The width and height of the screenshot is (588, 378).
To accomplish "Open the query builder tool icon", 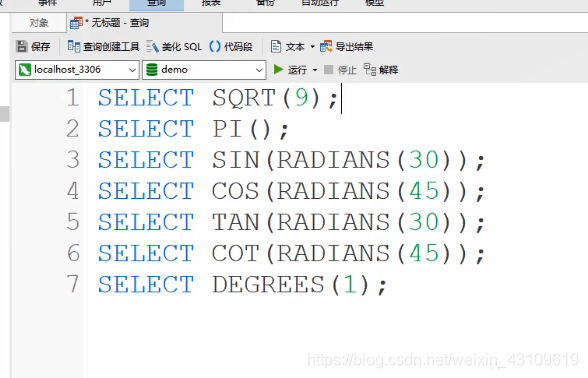I will (74, 46).
